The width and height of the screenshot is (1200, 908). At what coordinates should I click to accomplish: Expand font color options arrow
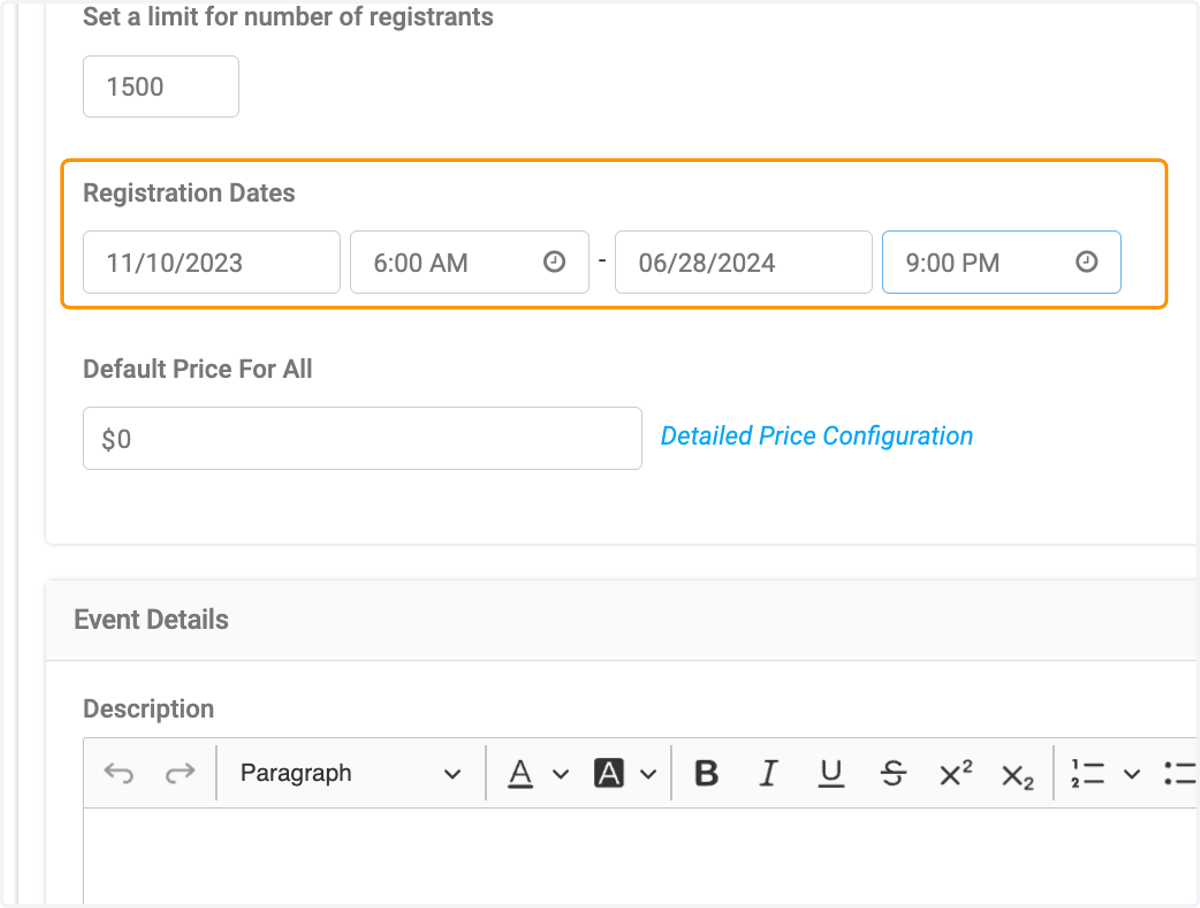pos(560,774)
